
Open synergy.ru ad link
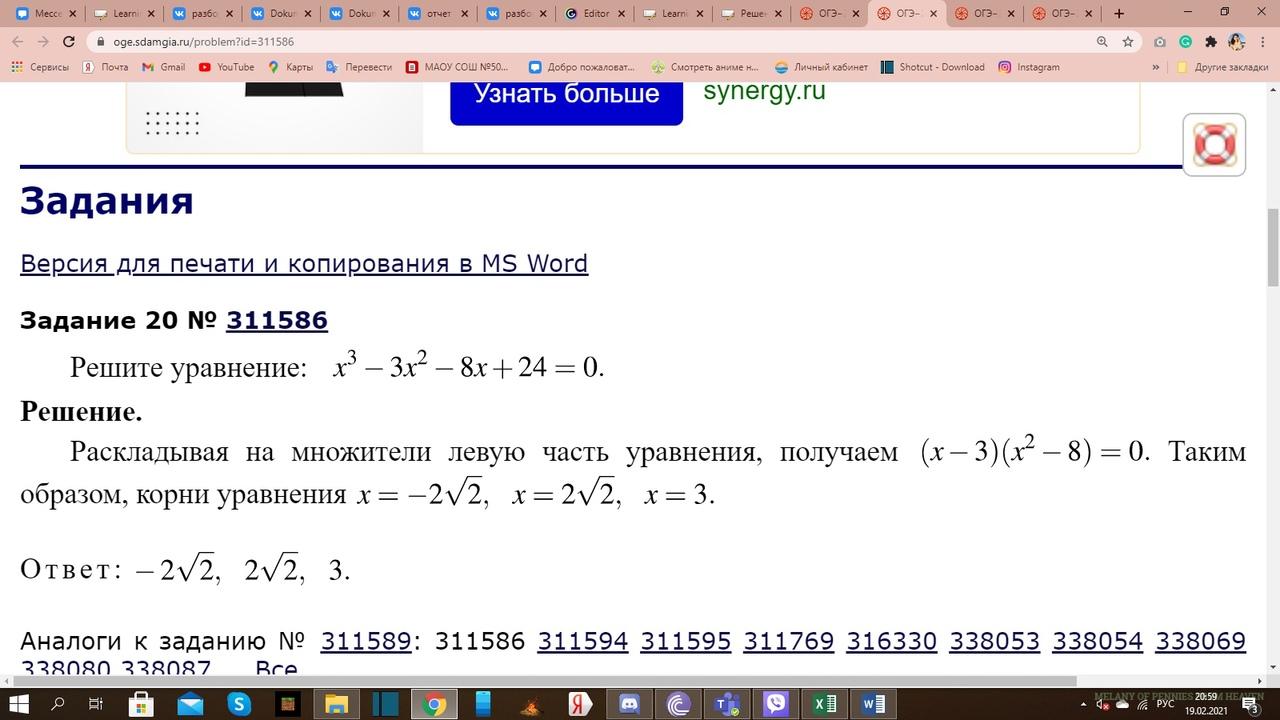765,90
